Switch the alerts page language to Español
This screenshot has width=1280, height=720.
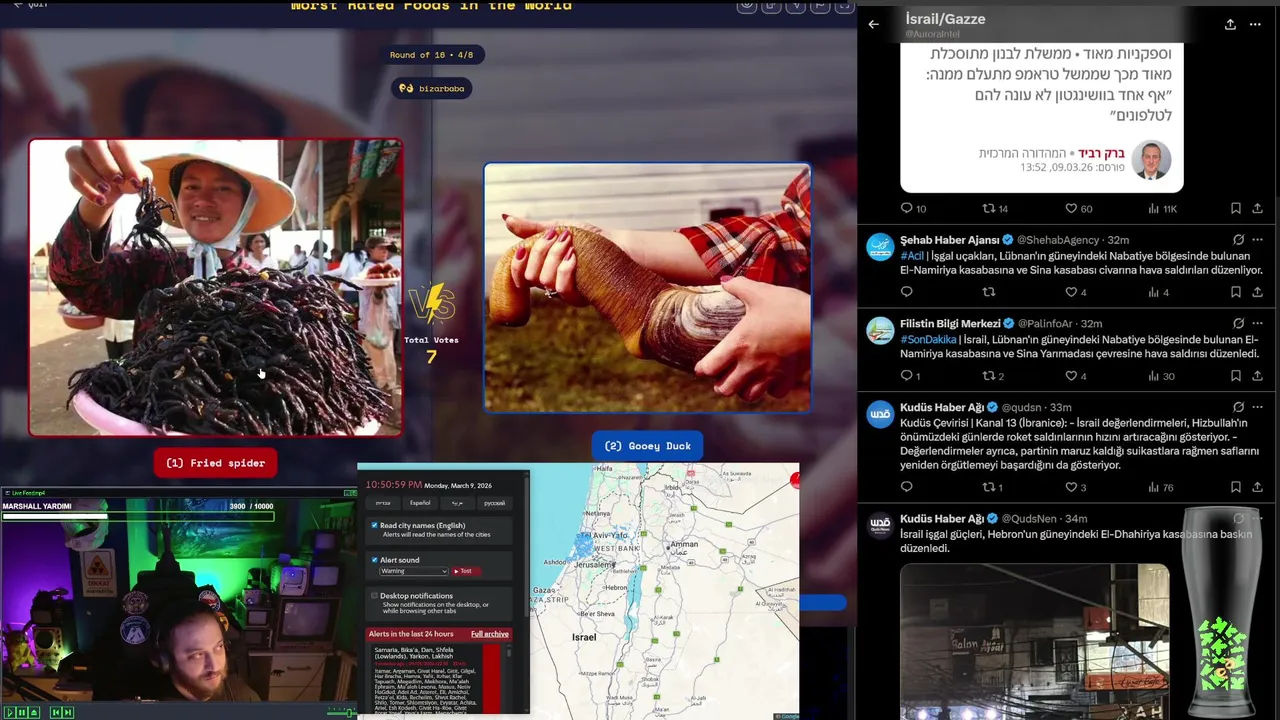coord(420,503)
